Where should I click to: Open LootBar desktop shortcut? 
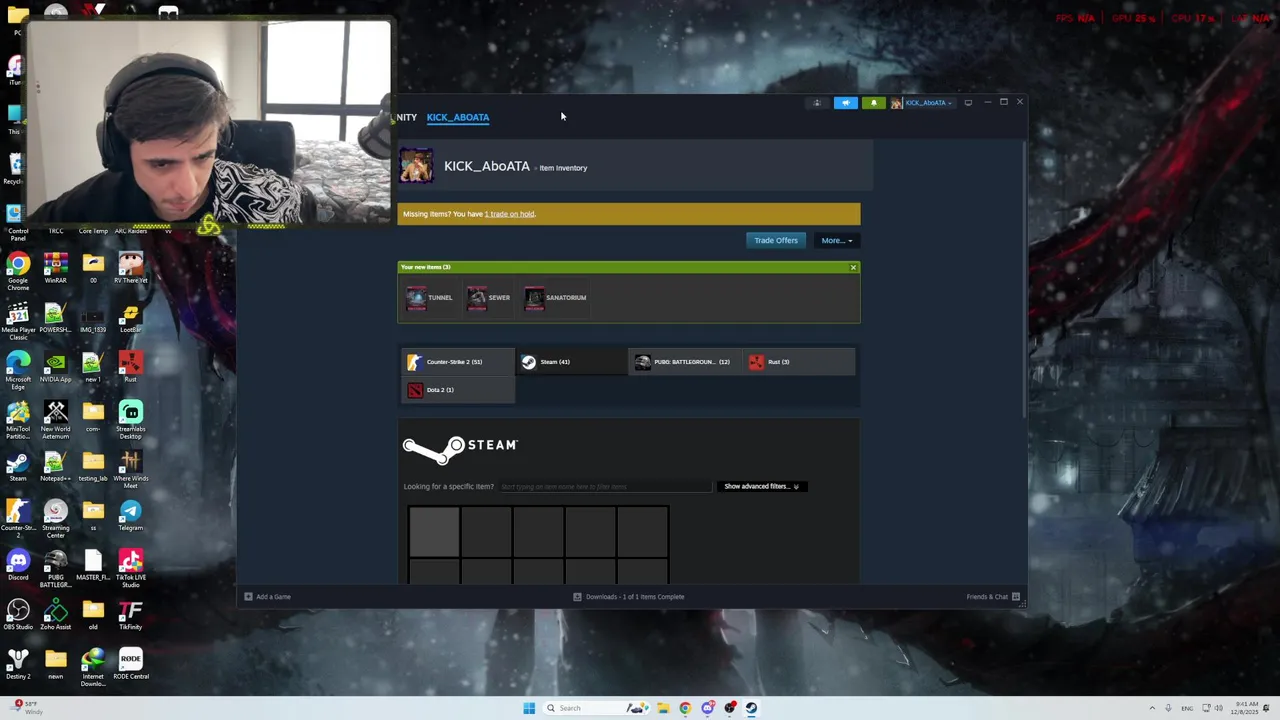pyautogui.click(x=130, y=317)
